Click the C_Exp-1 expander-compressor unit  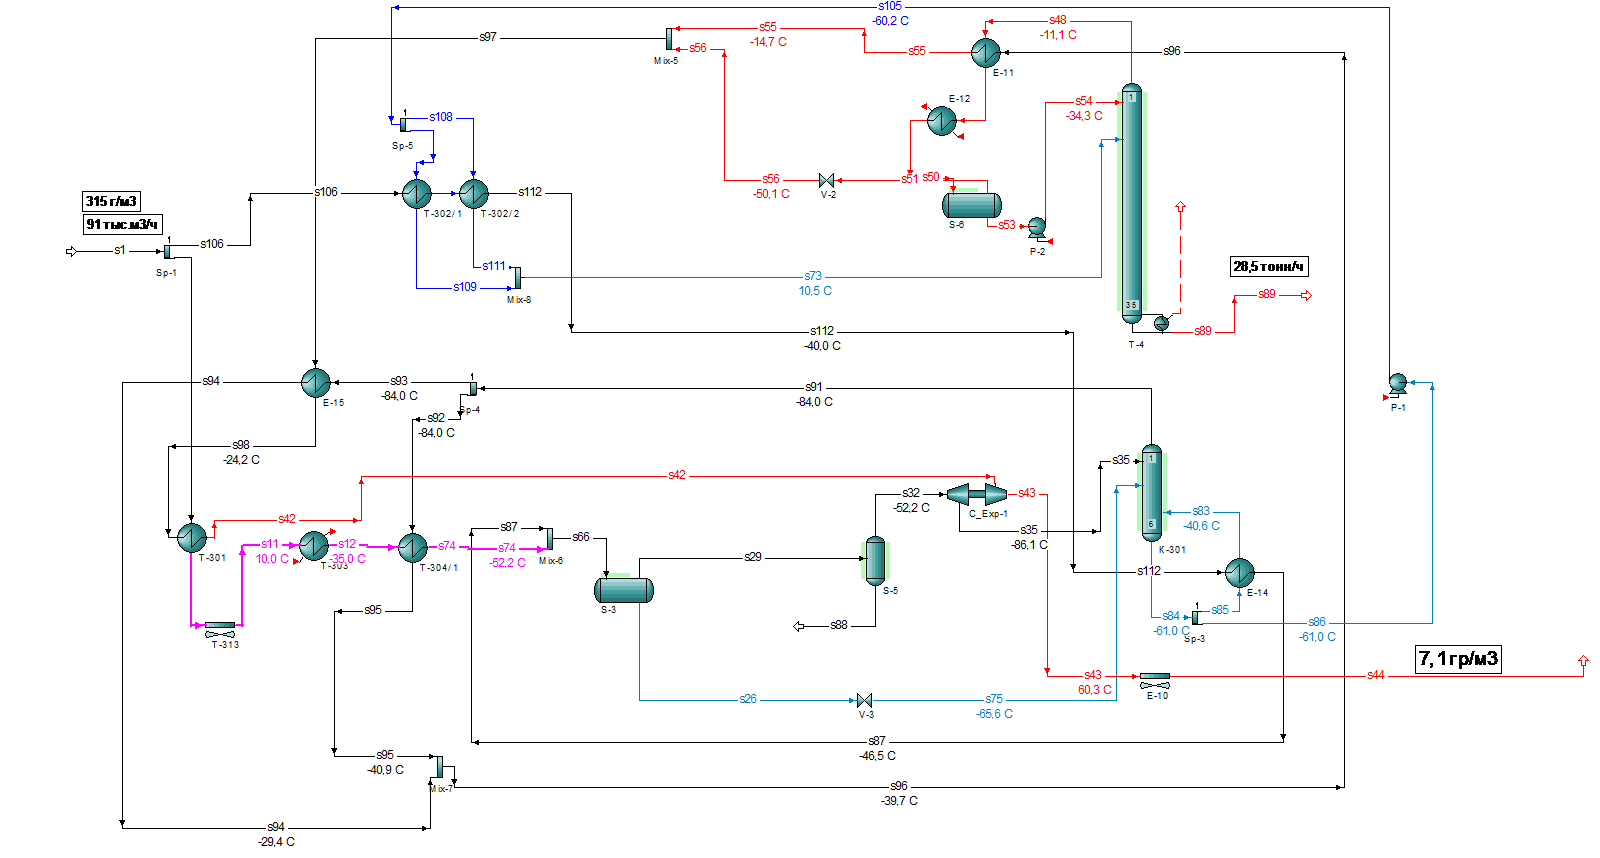tap(977, 494)
